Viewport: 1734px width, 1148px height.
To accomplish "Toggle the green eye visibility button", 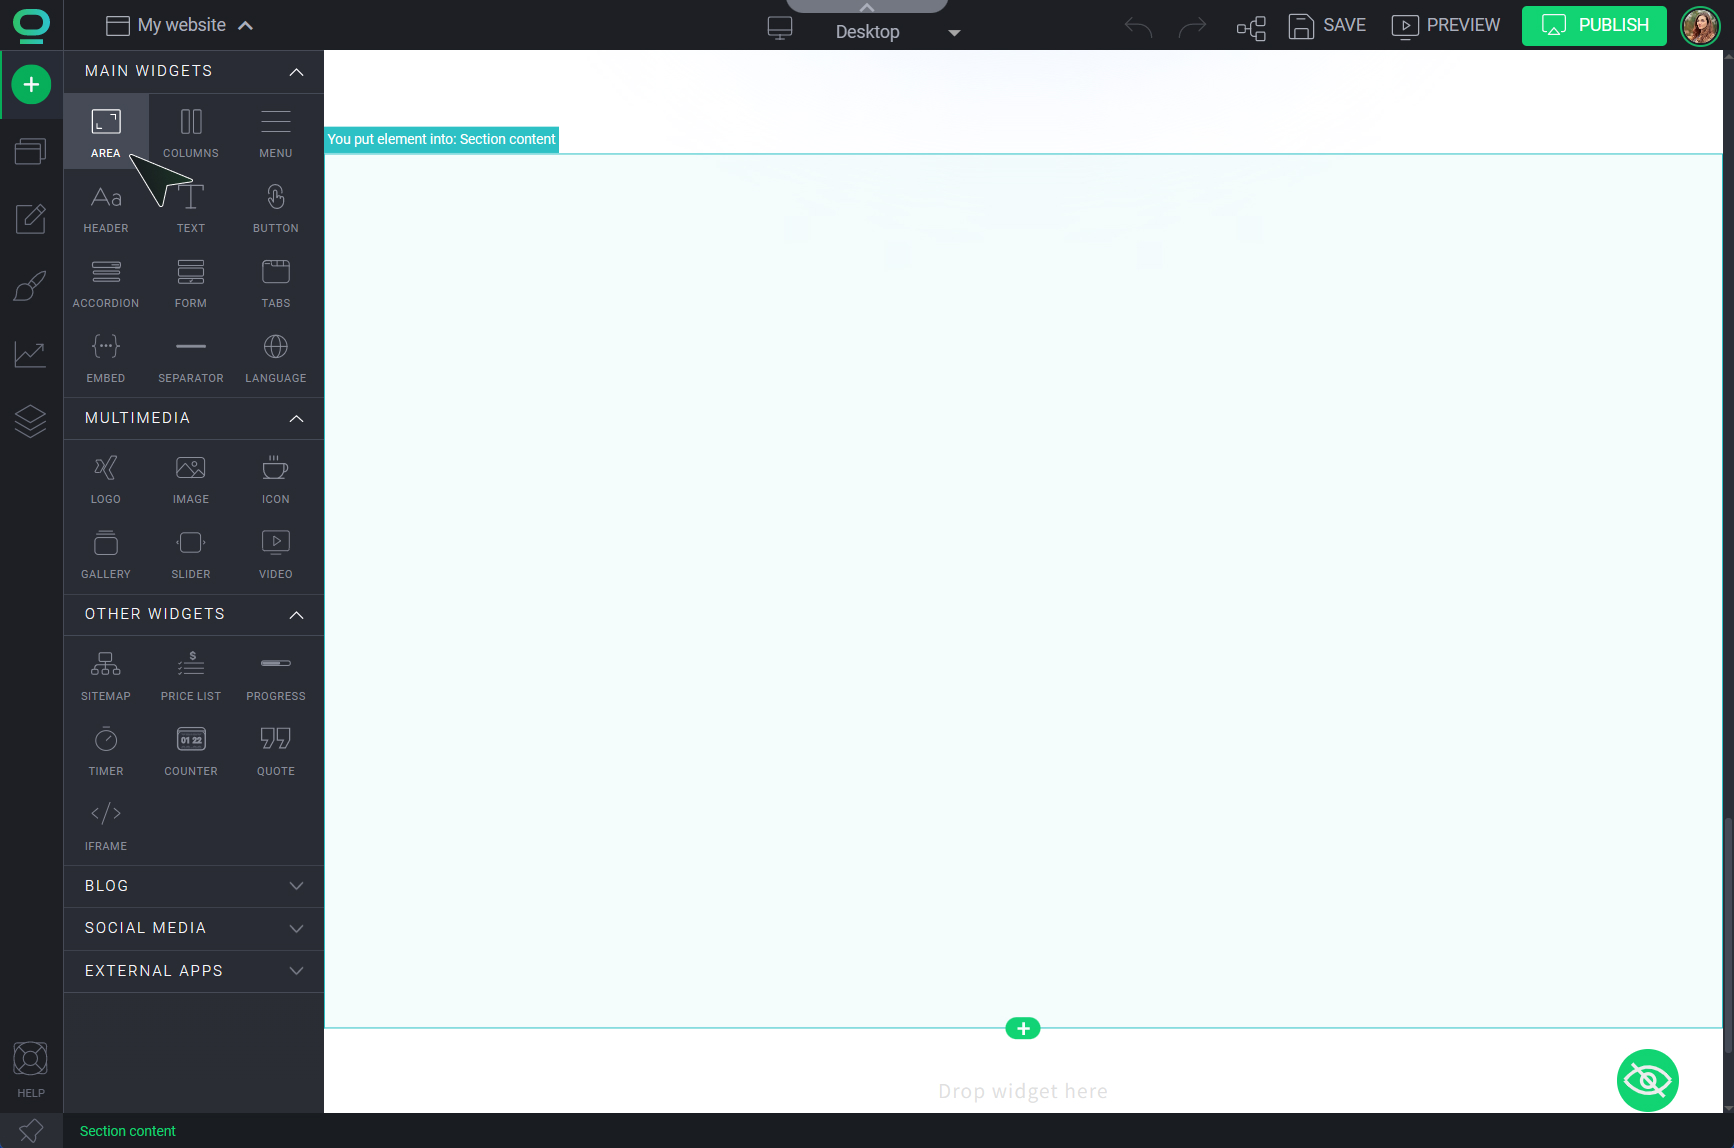I will (x=1647, y=1080).
